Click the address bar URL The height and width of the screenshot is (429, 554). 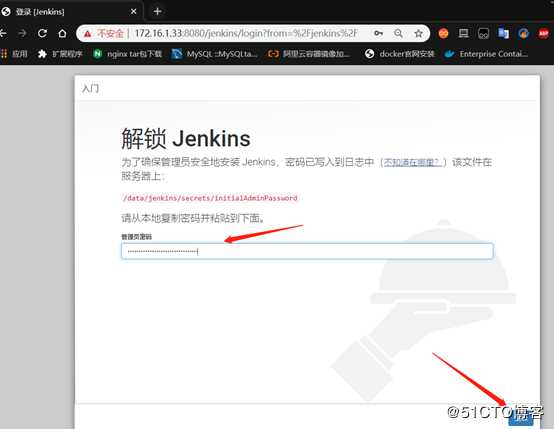[246, 33]
